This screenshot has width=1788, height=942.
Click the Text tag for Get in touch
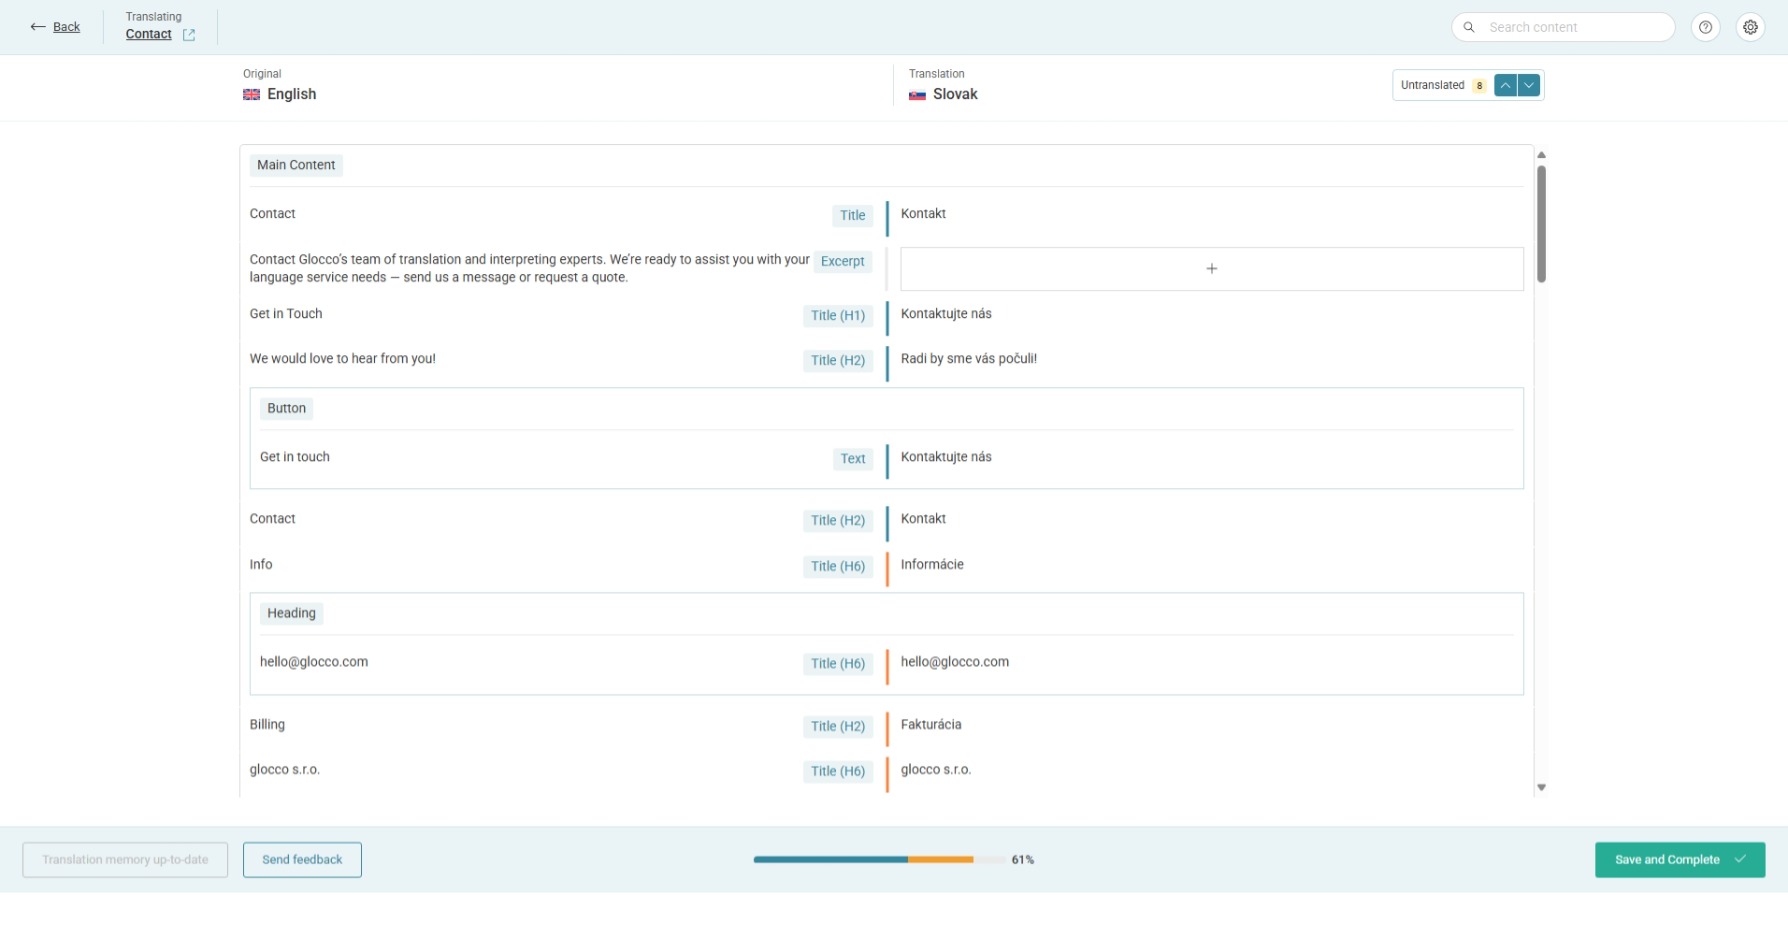[852, 458]
